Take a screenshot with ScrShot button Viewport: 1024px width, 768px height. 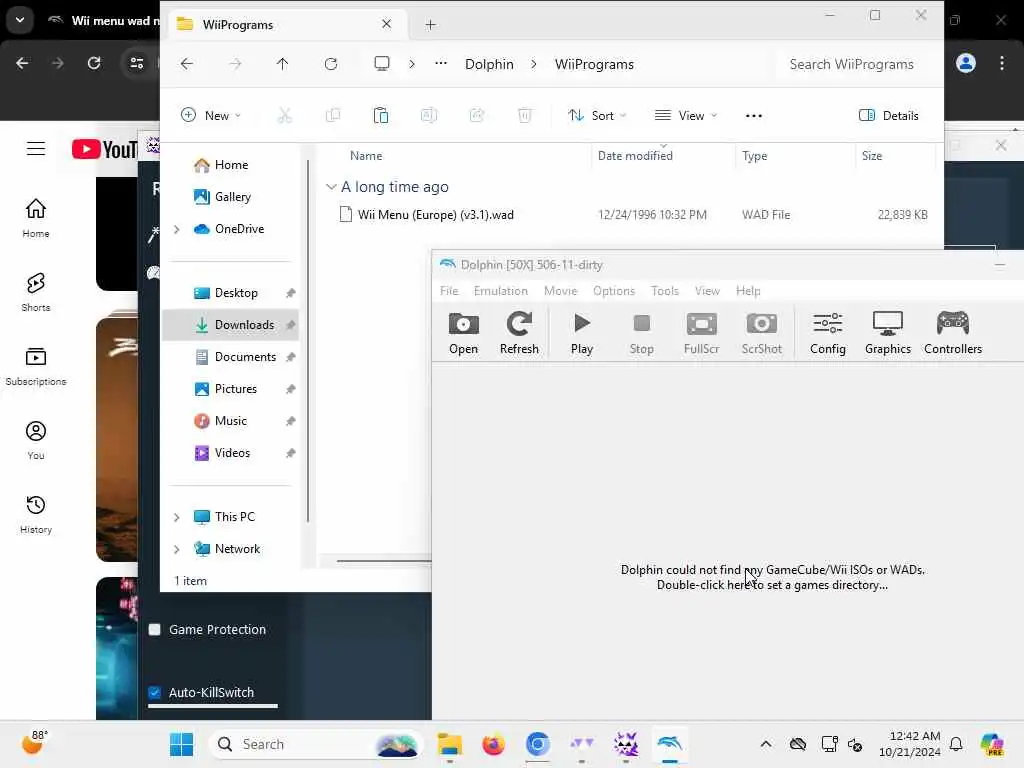(761, 333)
